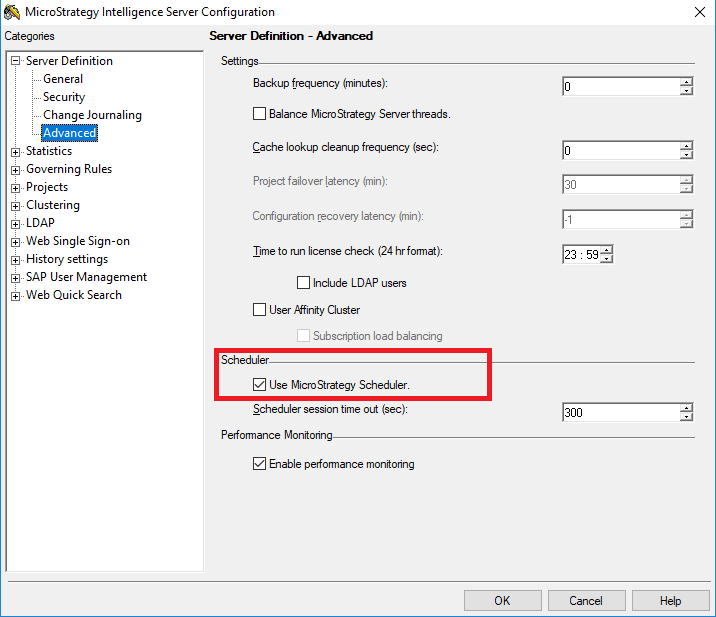Expand the Statistics category
The width and height of the screenshot is (716, 617).
tap(16, 152)
